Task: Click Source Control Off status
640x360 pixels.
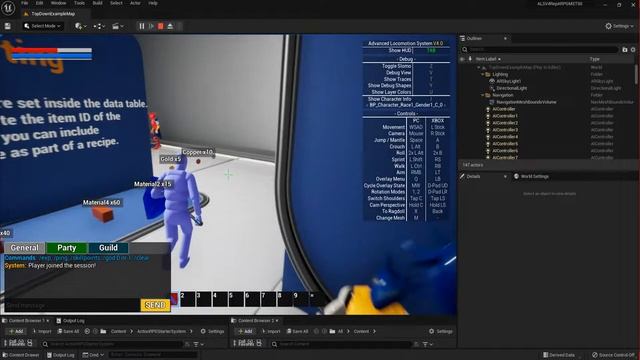Action: [613, 355]
